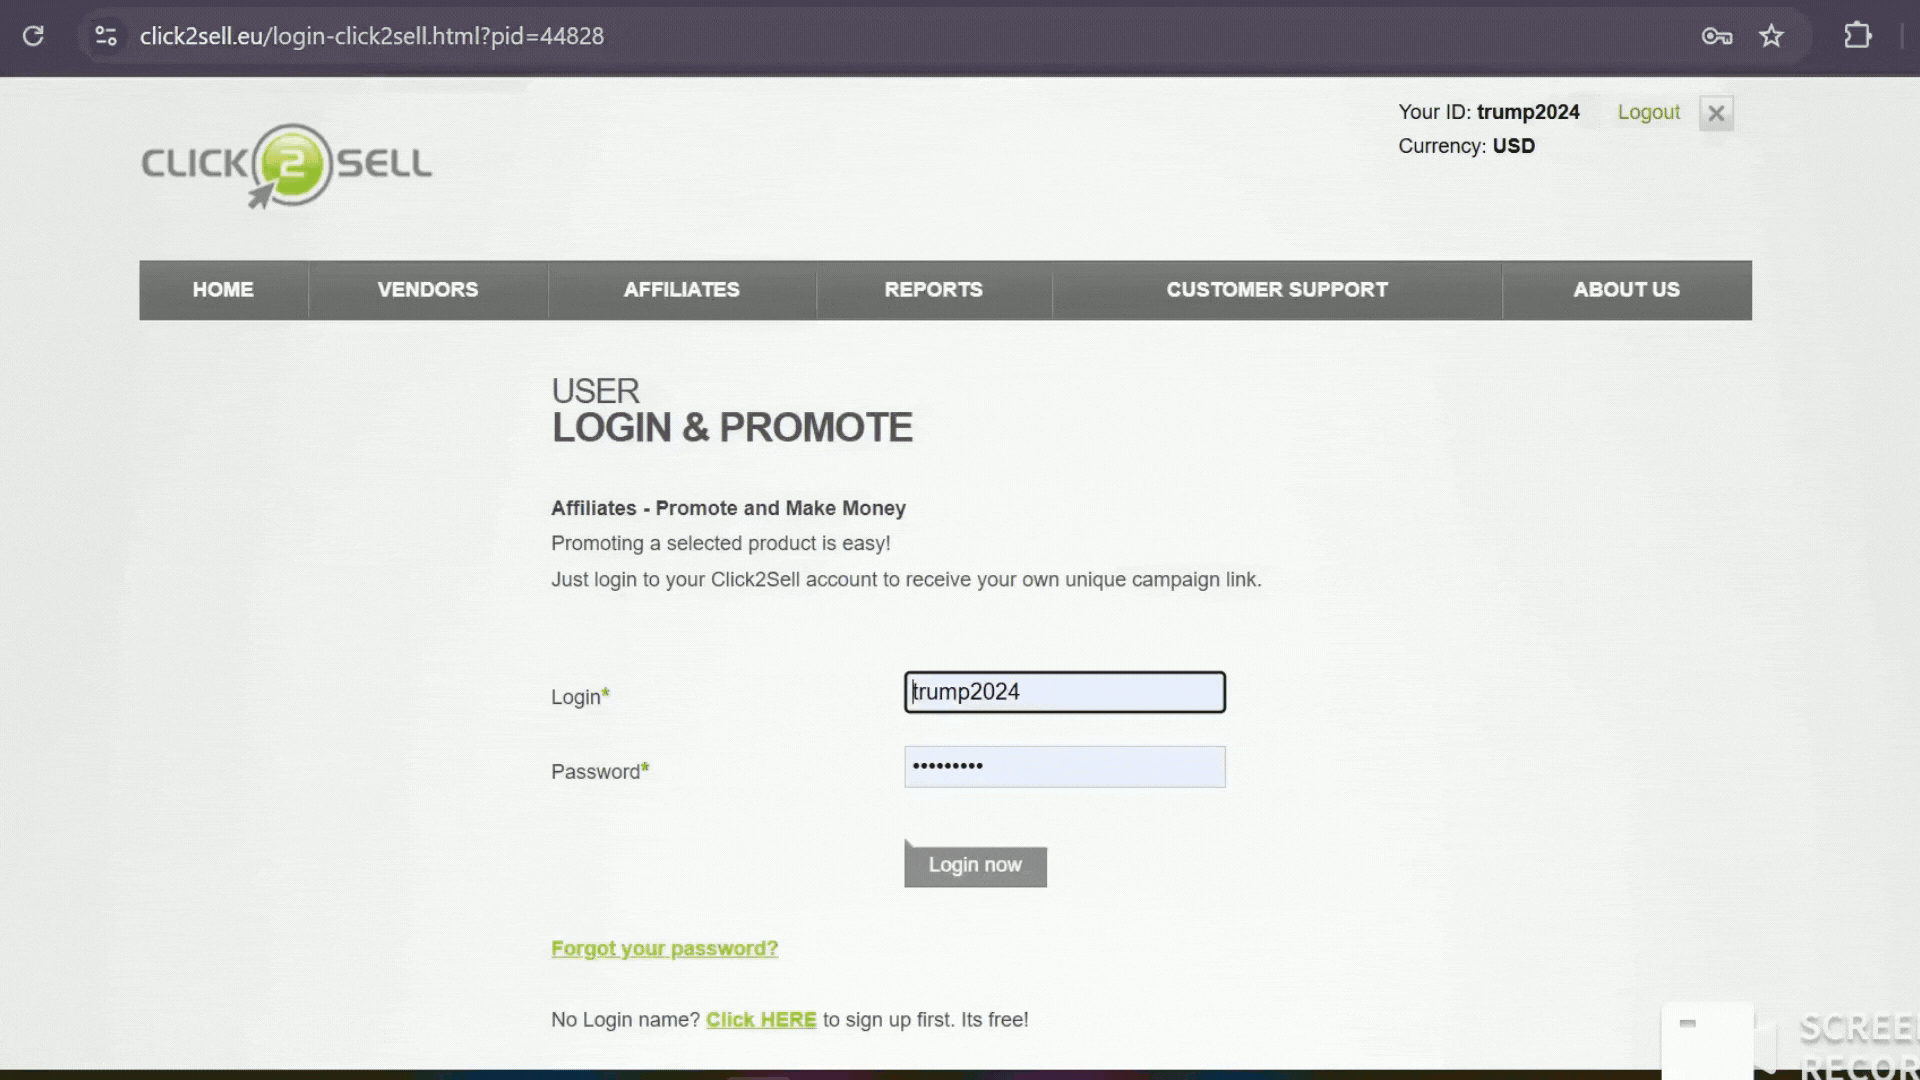Click the minimize dash on bottom-right widget

coord(1688,1023)
